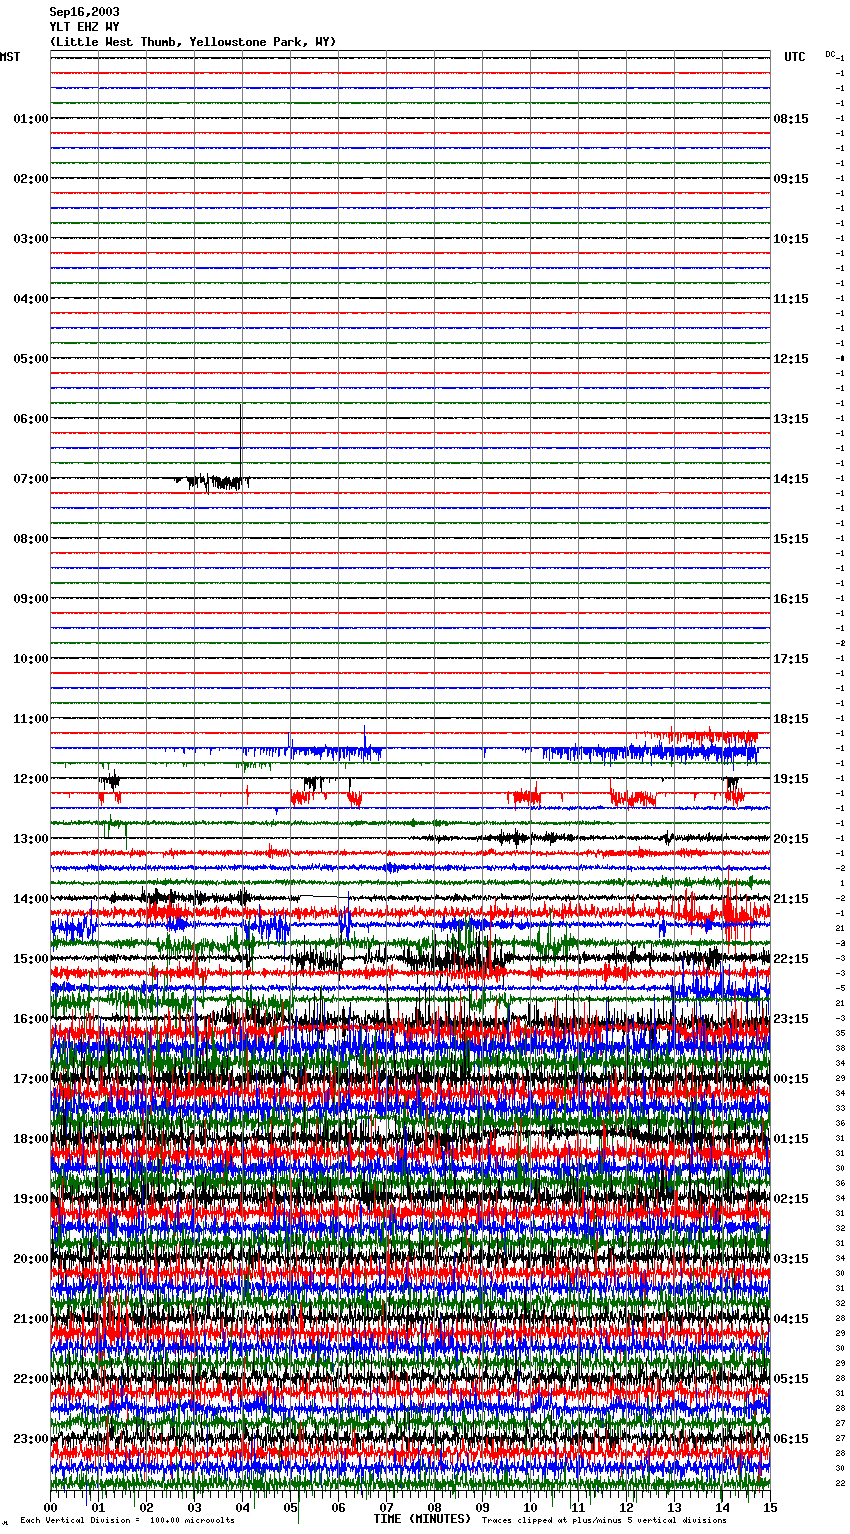Viewport: 850px width, 1534px height.
Task: Click the UTC column header
Action: (x=795, y=57)
